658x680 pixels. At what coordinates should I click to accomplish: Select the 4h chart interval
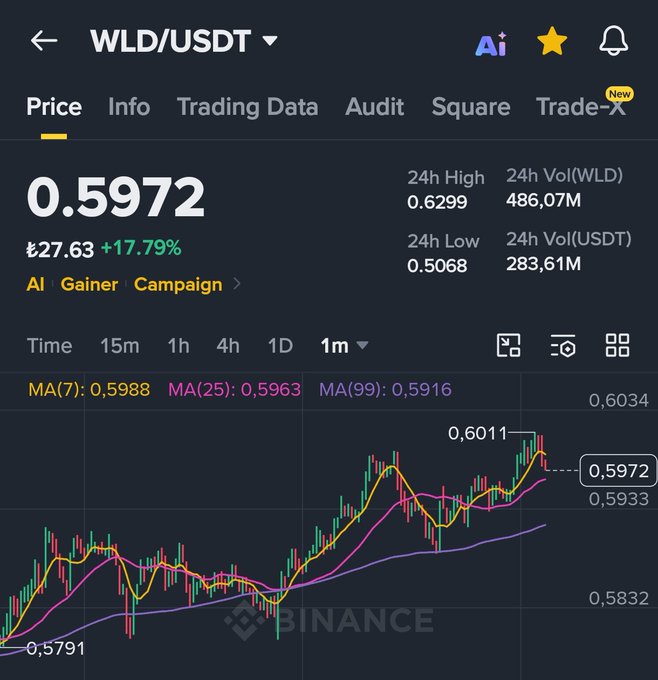click(x=228, y=346)
